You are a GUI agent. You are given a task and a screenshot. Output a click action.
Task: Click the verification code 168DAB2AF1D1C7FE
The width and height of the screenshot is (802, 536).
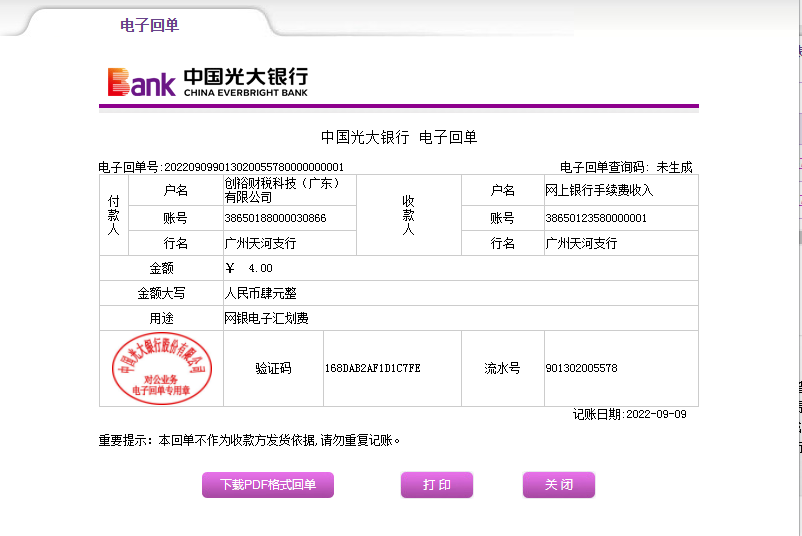click(372, 369)
